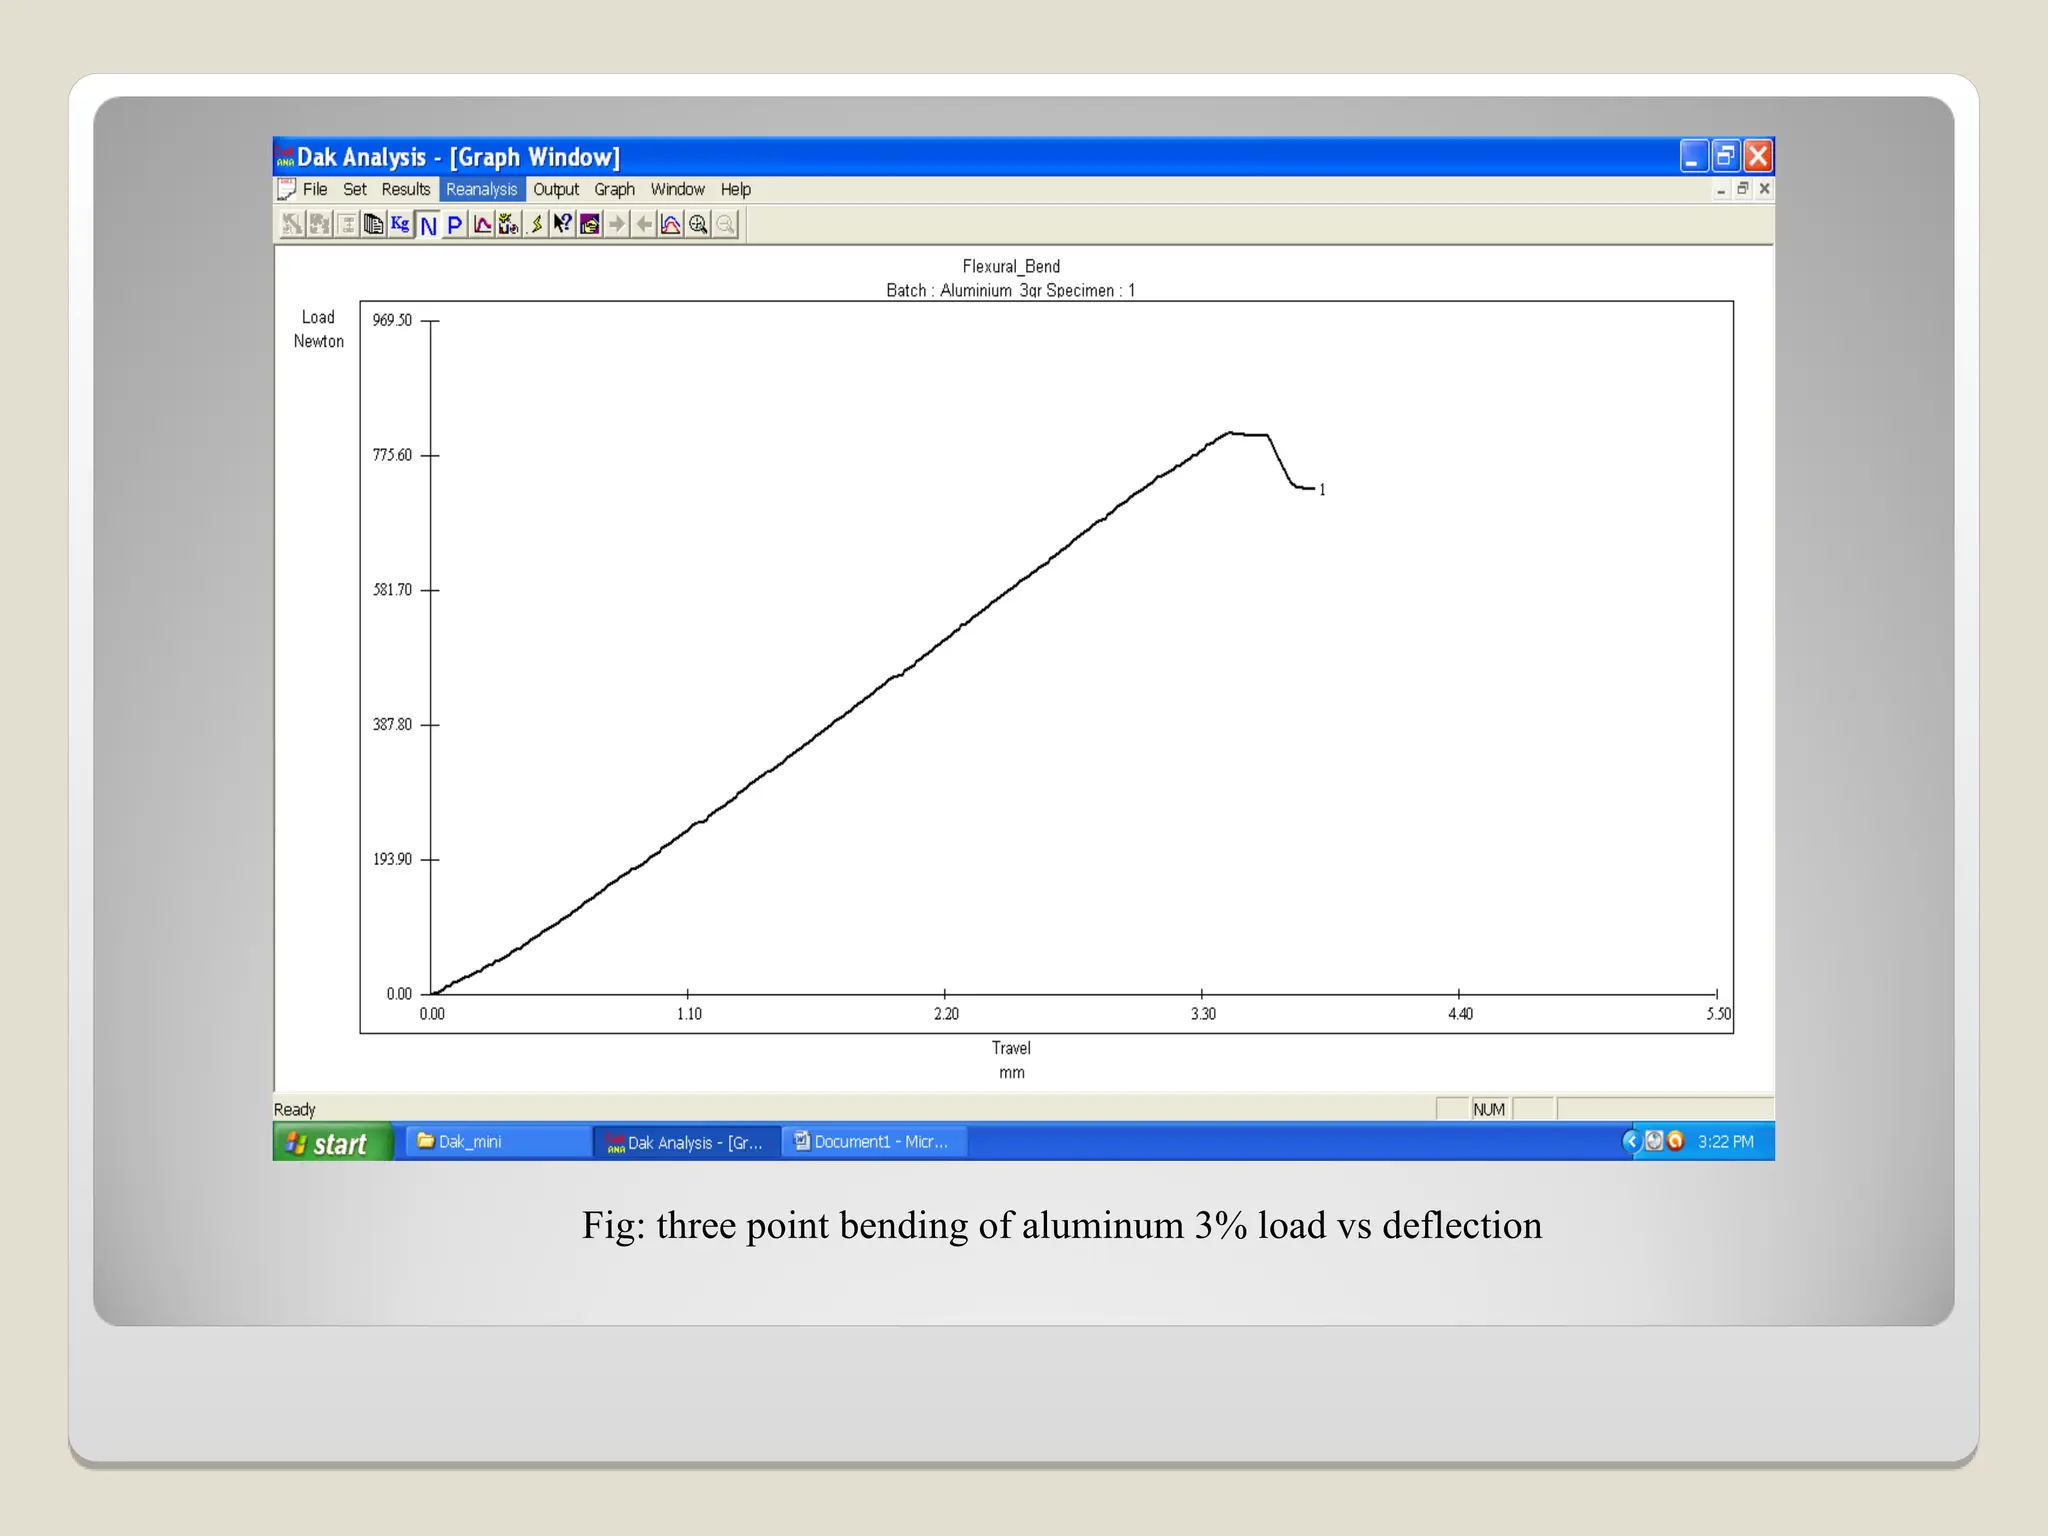2048x1536 pixels.
Task: Click the 3:22 PM clock
Action: (x=1726, y=1142)
